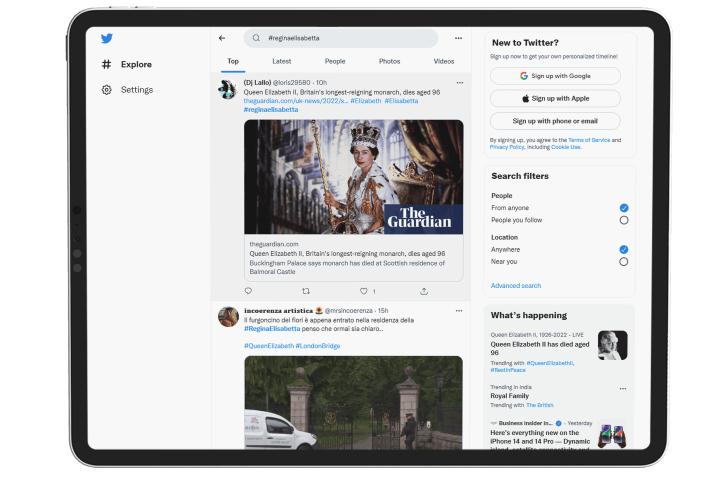Switch to the Videos tab
The height and width of the screenshot is (480, 713).
(x=443, y=61)
